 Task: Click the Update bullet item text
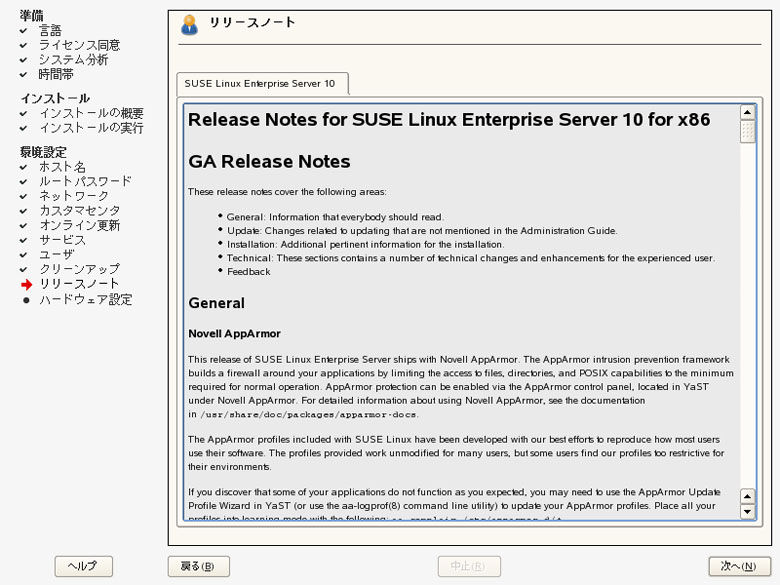click(x=422, y=231)
